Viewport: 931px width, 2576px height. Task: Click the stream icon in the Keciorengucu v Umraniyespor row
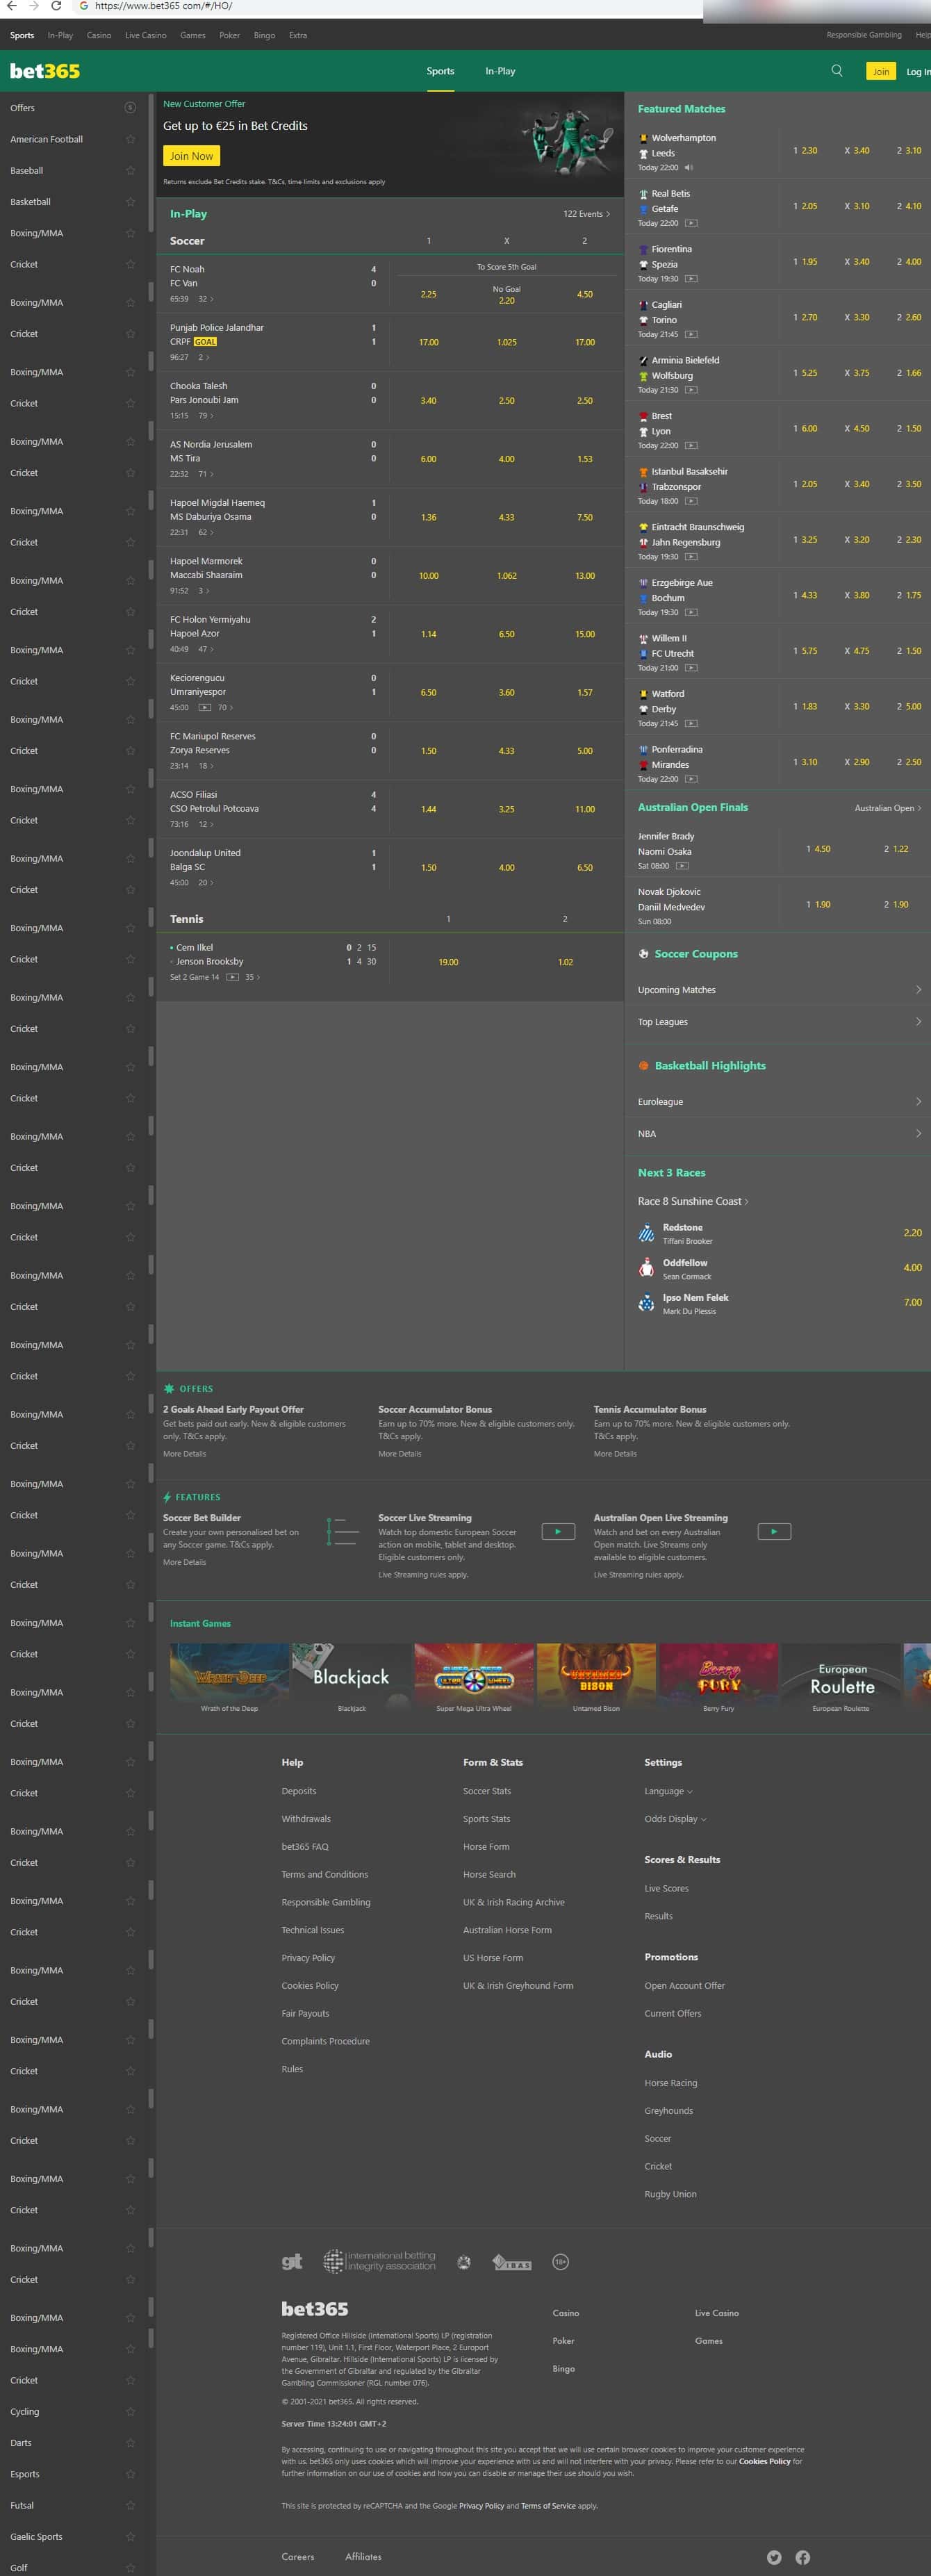(205, 707)
